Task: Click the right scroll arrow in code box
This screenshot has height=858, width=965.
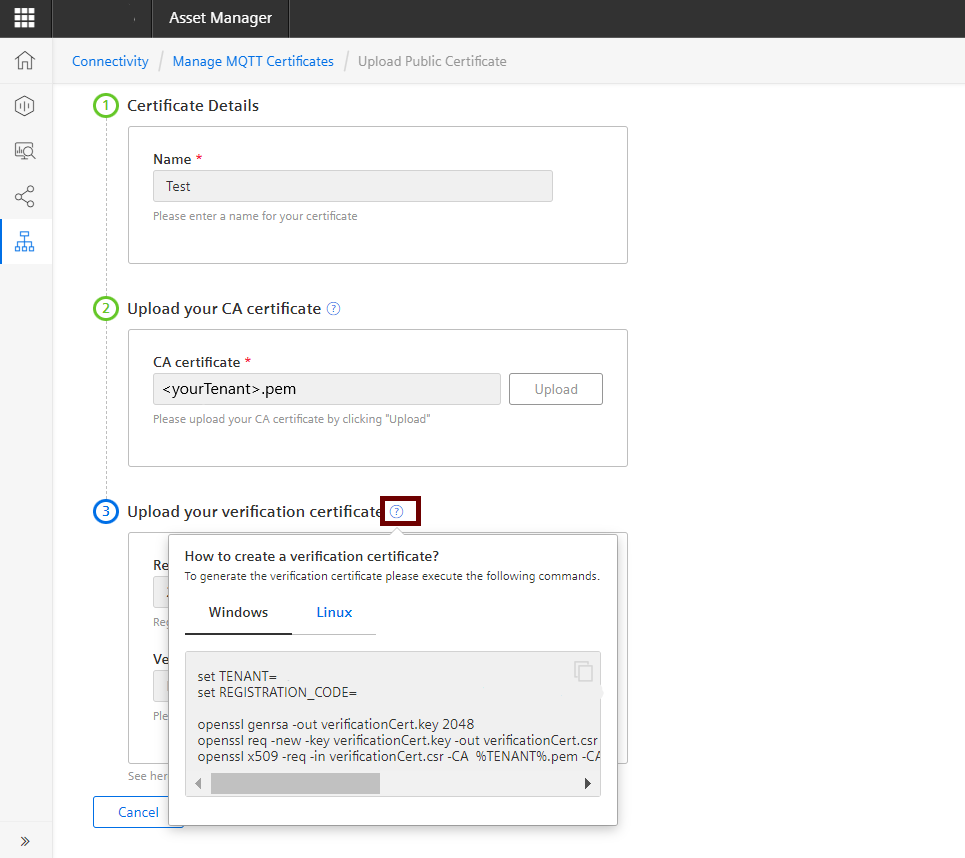Action: coord(587,784)
